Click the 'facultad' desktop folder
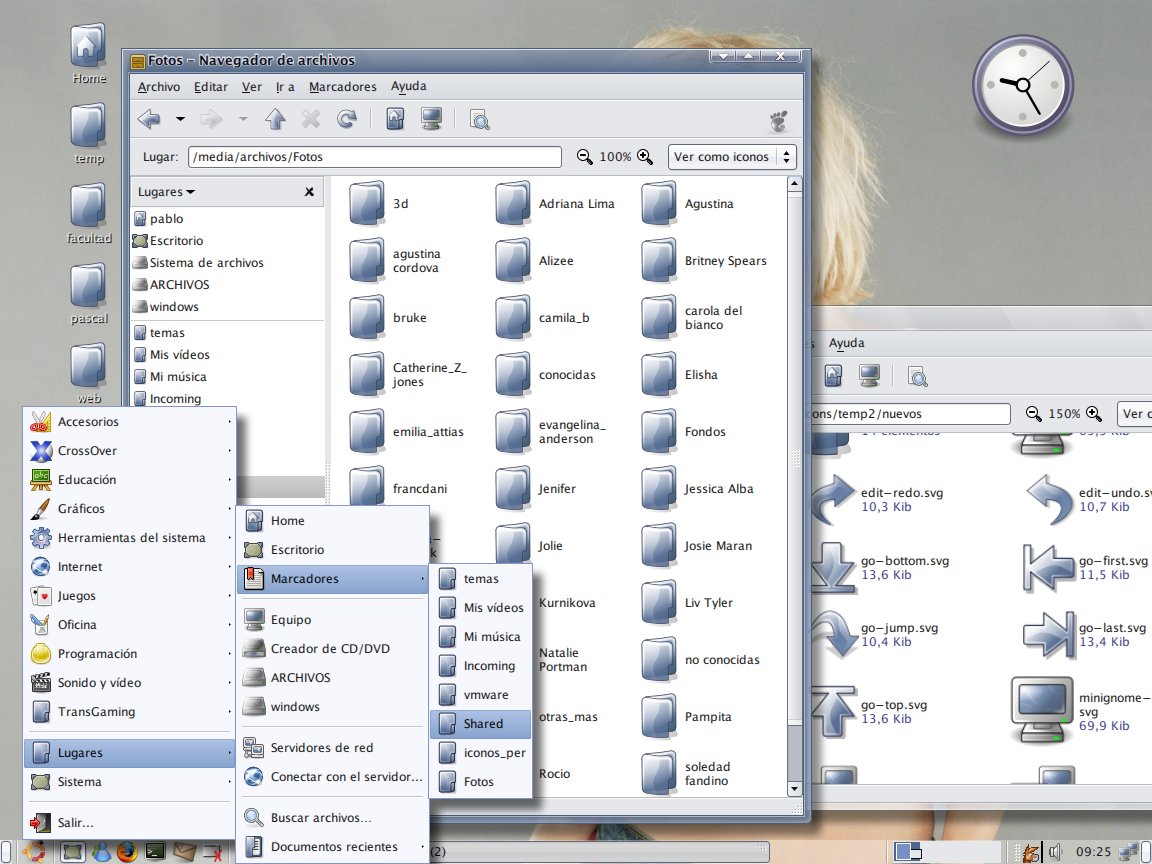This screenshot has height=864, width=1152. 89,214
